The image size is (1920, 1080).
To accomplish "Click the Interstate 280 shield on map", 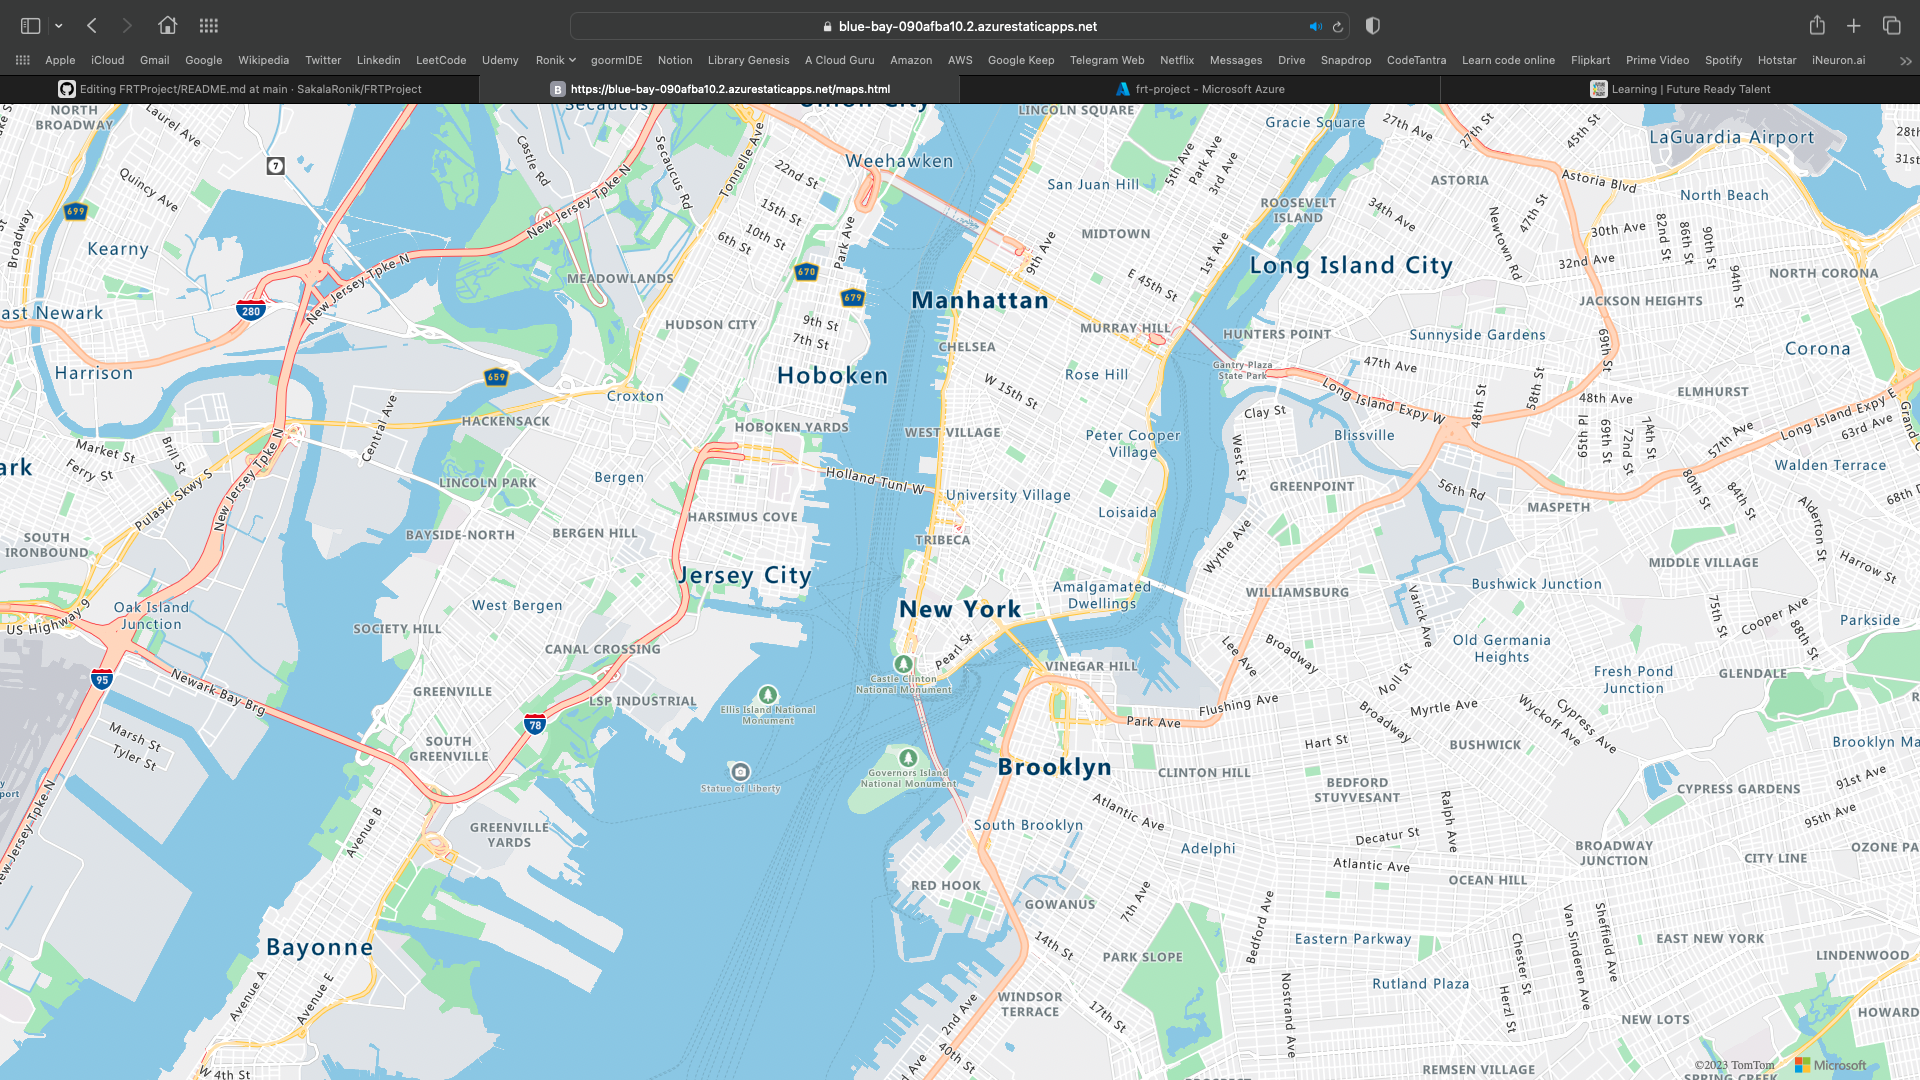I will pos(251,309).
